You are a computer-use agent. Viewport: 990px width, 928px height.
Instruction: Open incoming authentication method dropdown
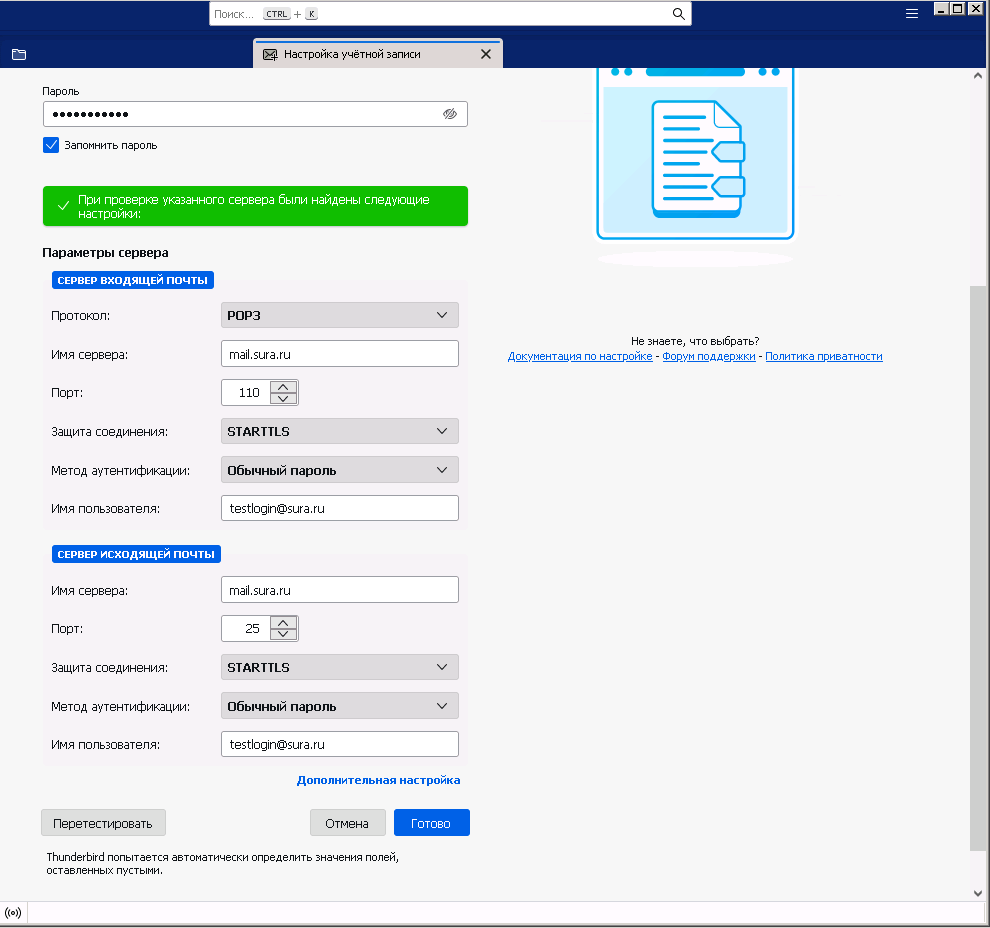(x=339, y=470)
